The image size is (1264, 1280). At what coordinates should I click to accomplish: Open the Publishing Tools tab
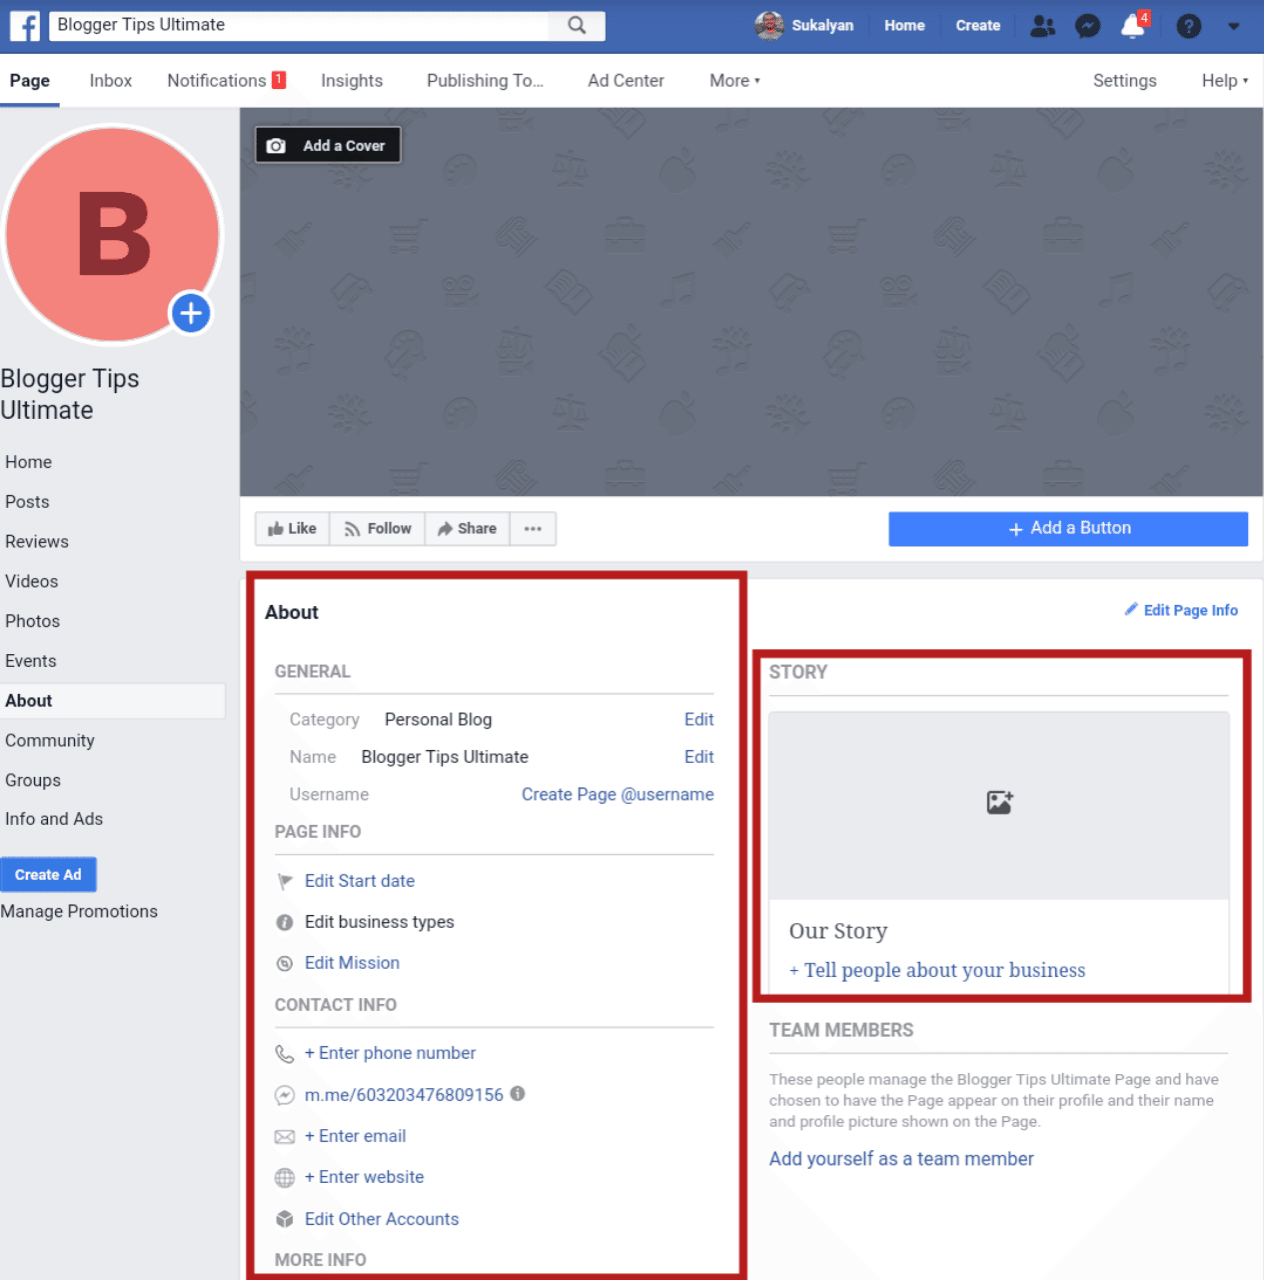(485, 81)
